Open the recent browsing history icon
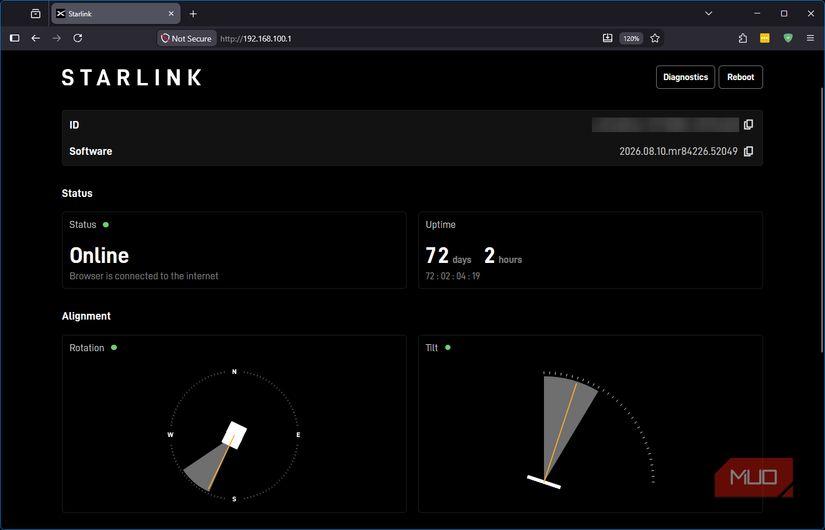 35,14
